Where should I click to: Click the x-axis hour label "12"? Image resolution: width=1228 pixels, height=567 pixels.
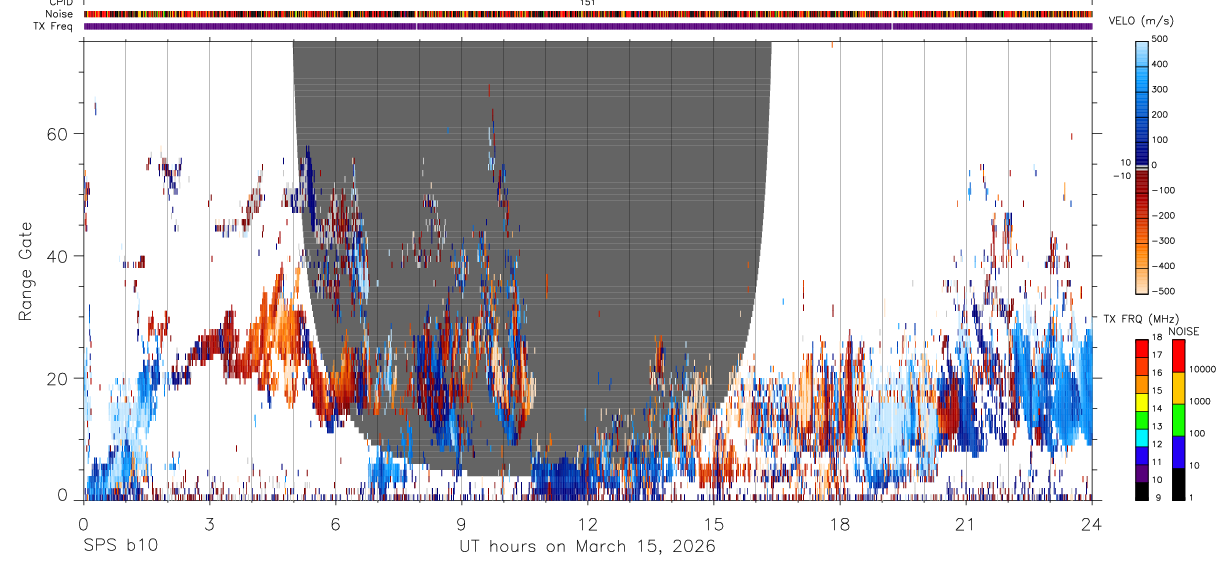coord(587,524)
